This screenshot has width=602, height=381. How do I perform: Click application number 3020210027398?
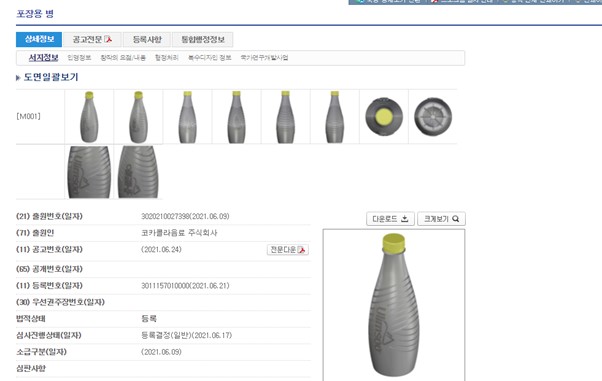pyautogui.click(x=165, y=216)
